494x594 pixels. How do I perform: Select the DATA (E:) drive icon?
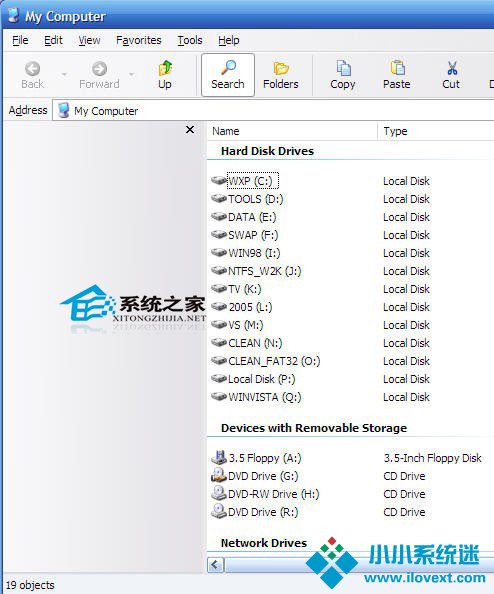219,217
